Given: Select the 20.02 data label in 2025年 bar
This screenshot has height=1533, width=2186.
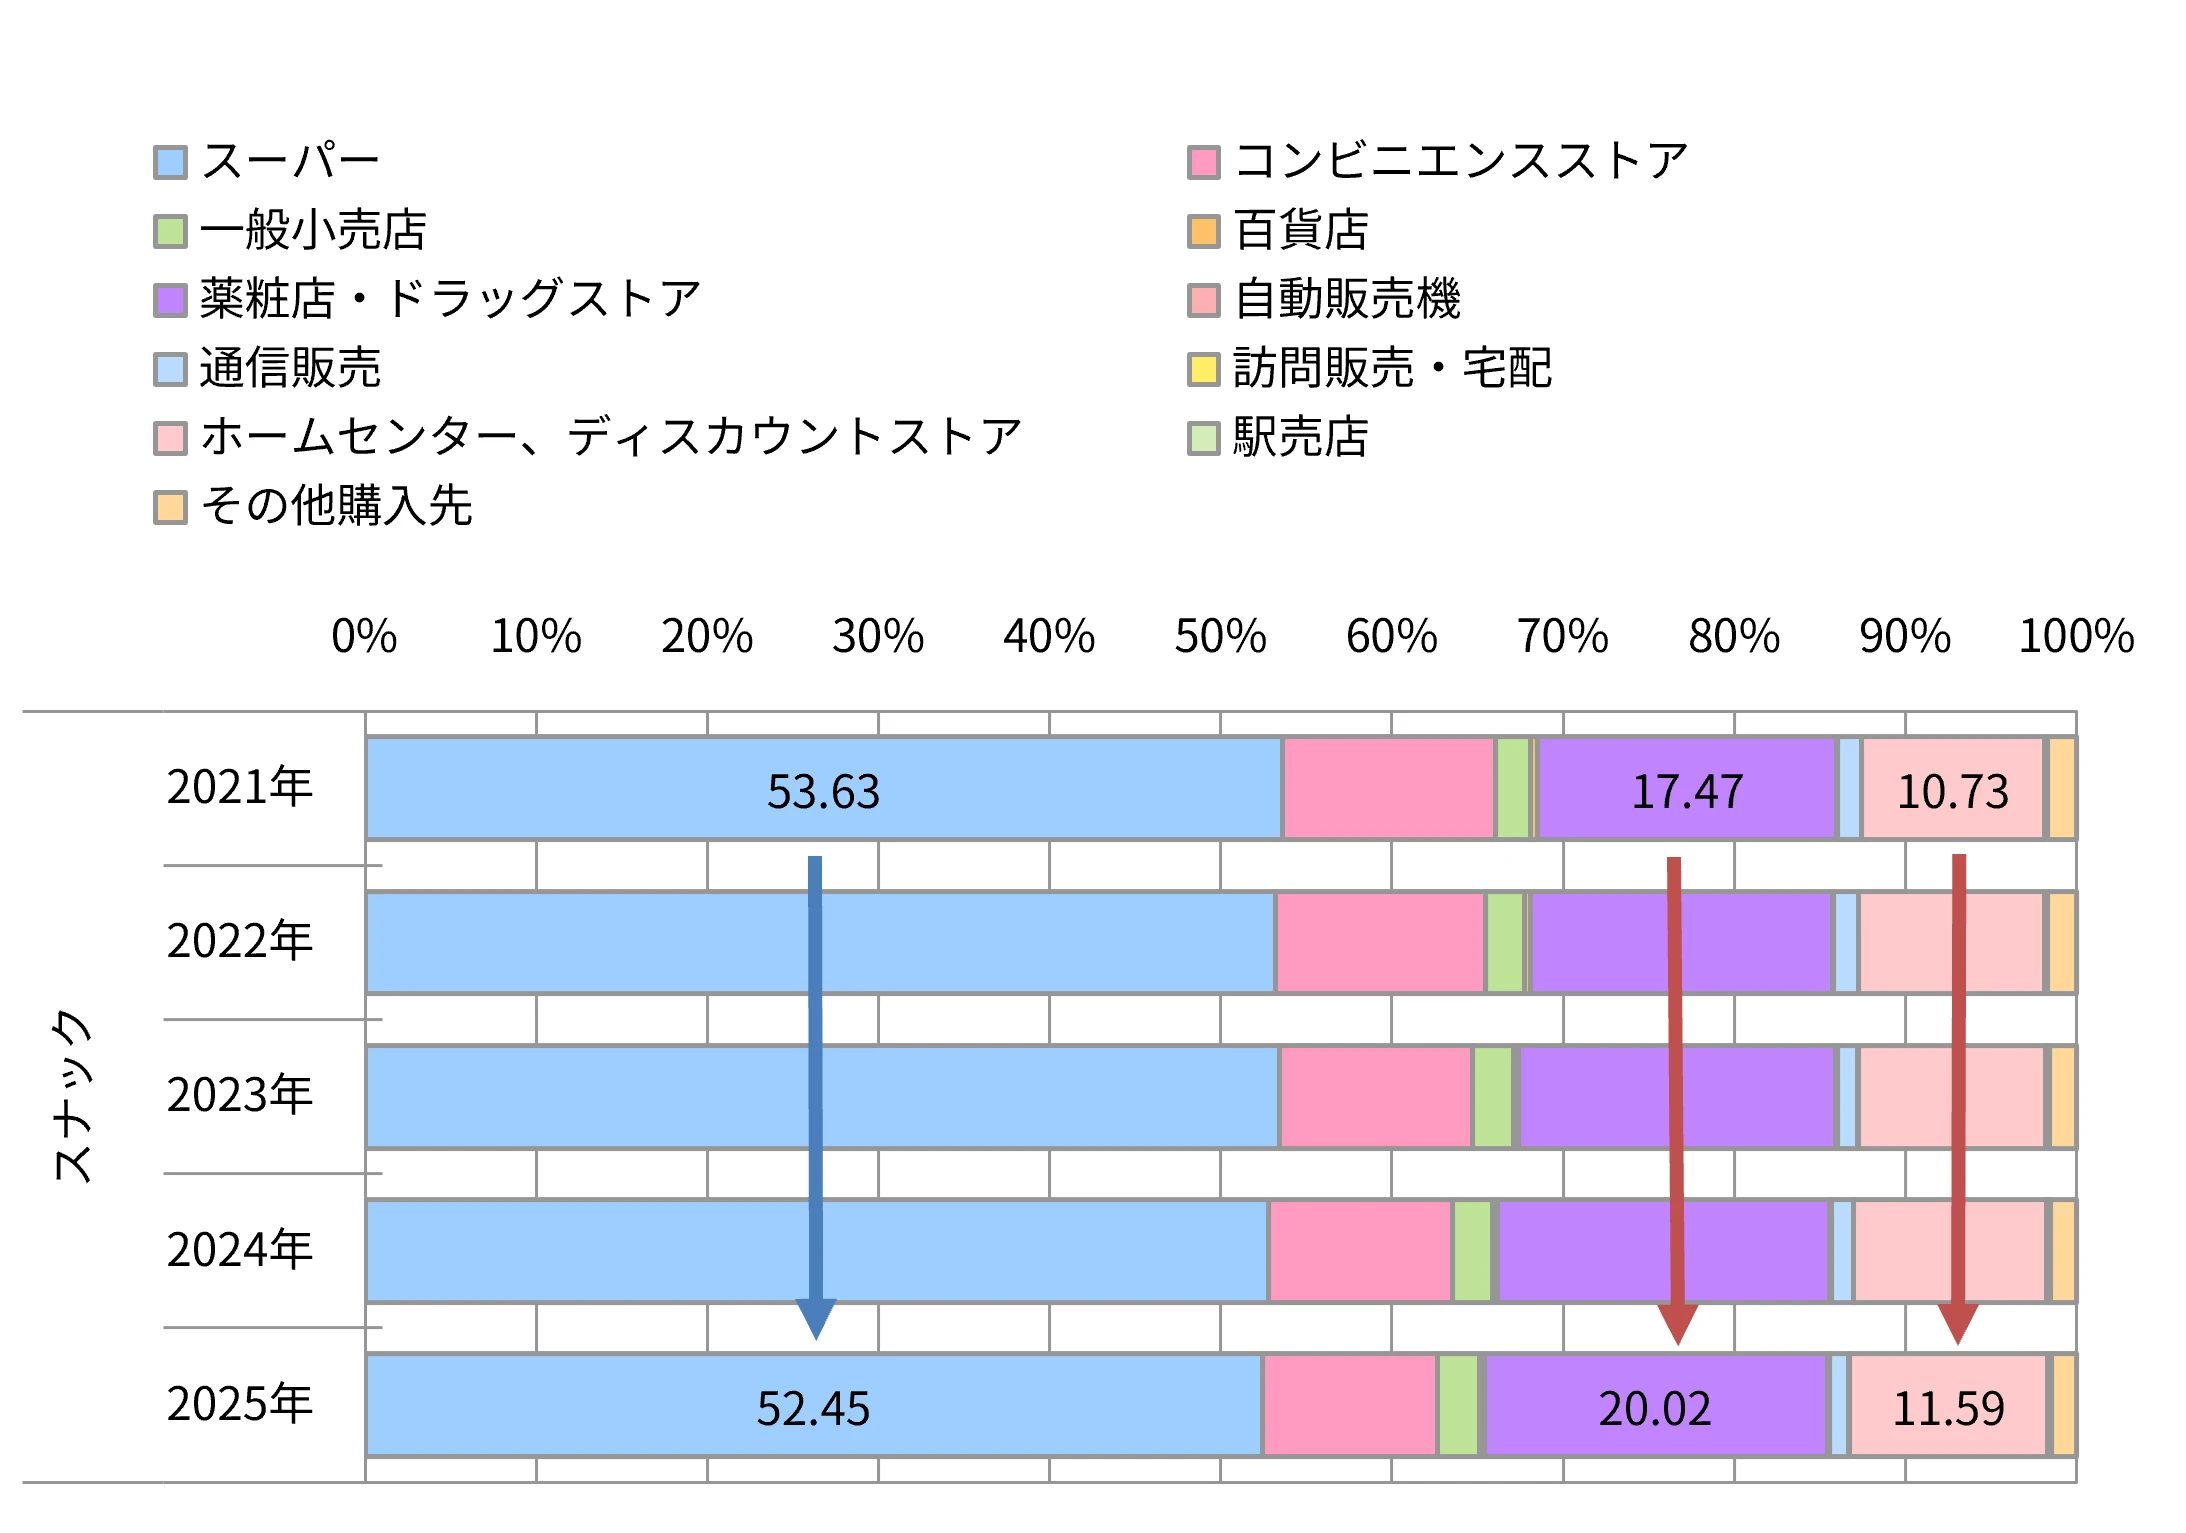Looking at the screenshot, I should pyautogui.click(x=1655, y=1409).
